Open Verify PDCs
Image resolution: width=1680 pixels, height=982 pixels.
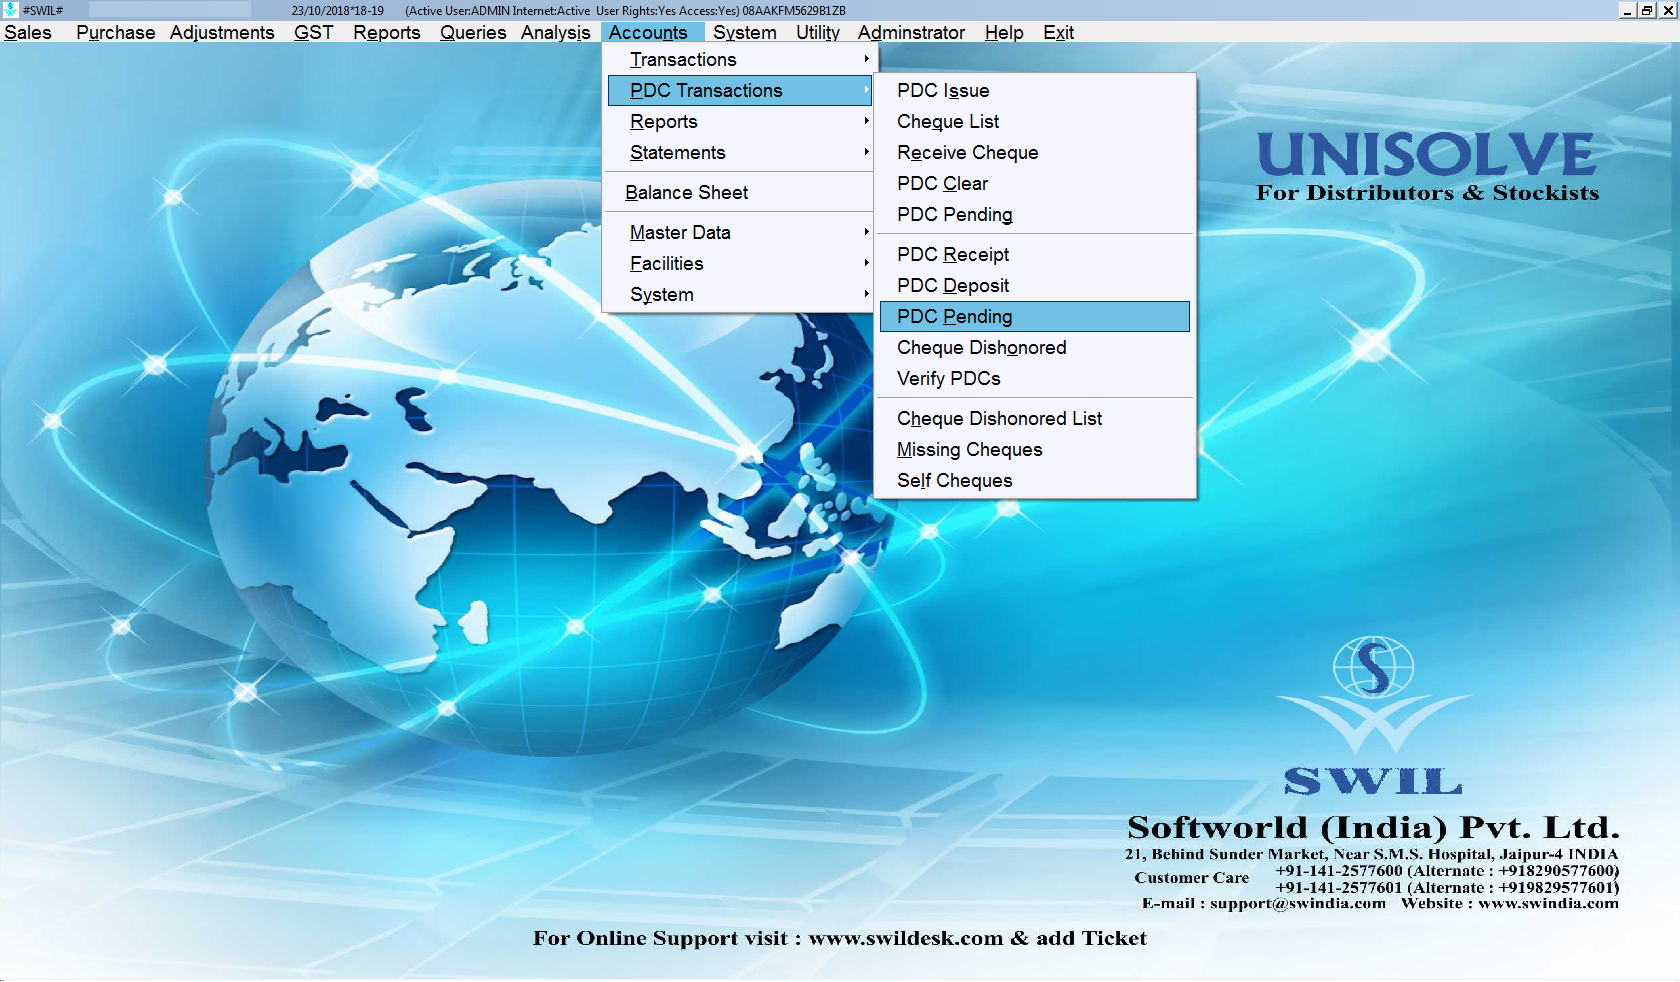point(1035,379)
